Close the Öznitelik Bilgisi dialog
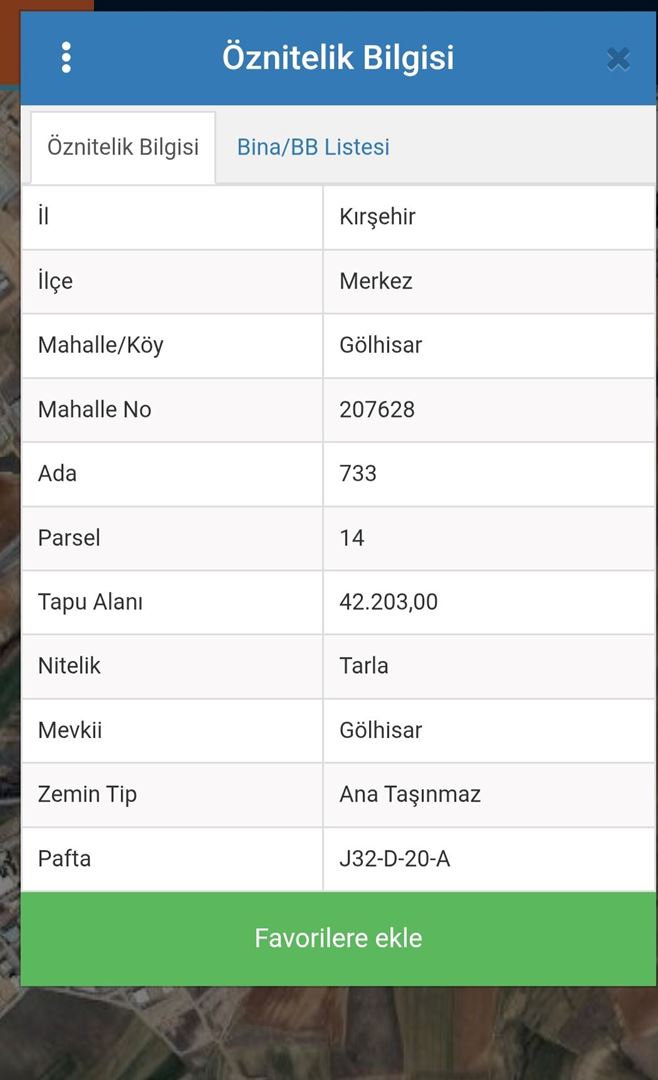Screen dimensions: 658x1080 point(618,59)
